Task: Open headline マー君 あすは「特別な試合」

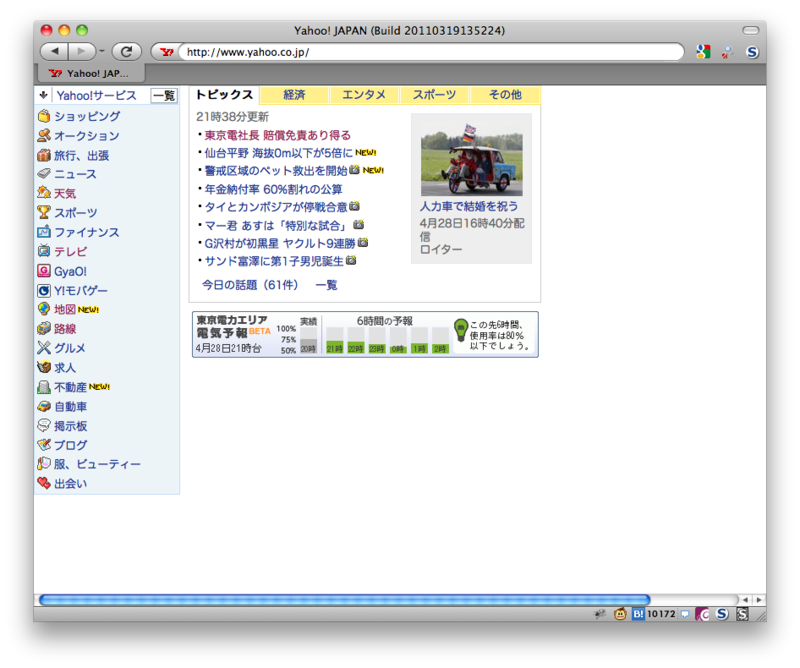Action: pyautogui.click(x=278, y=226)
